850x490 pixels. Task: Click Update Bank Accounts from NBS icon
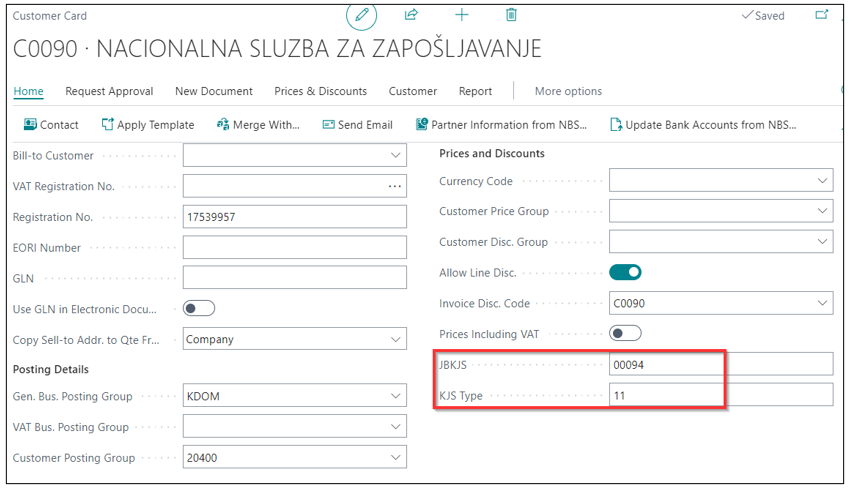(x=616, y=125)
